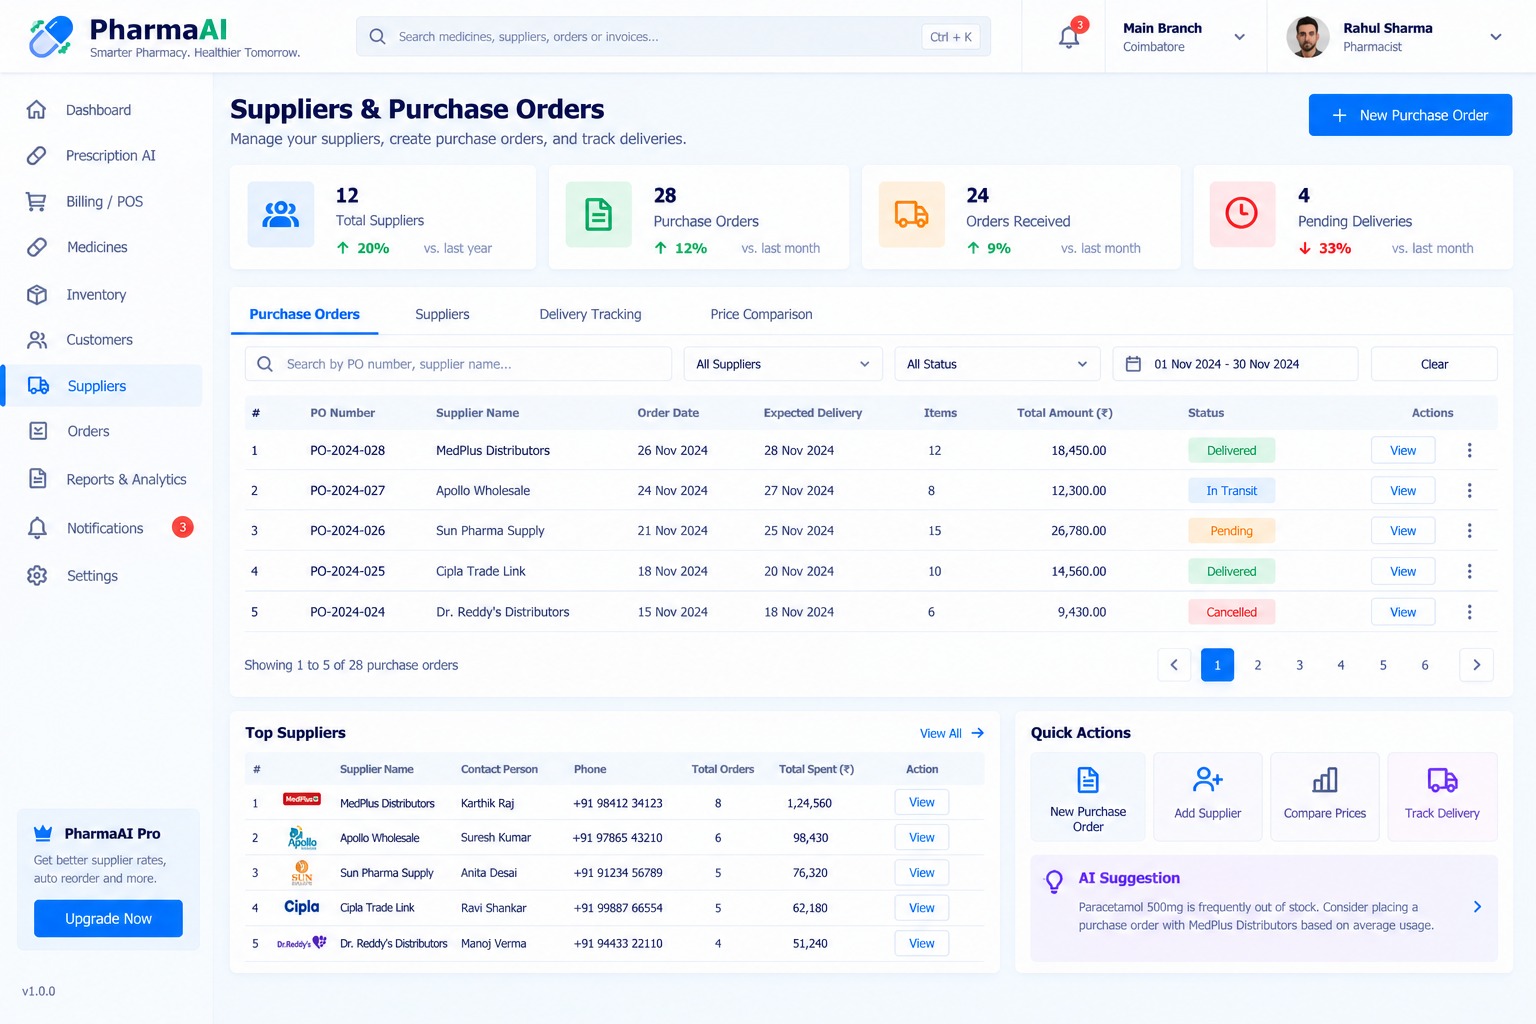Select the Purchase Orders tab
This screenshot has height=1024, width=1536.
pos(304,314)
